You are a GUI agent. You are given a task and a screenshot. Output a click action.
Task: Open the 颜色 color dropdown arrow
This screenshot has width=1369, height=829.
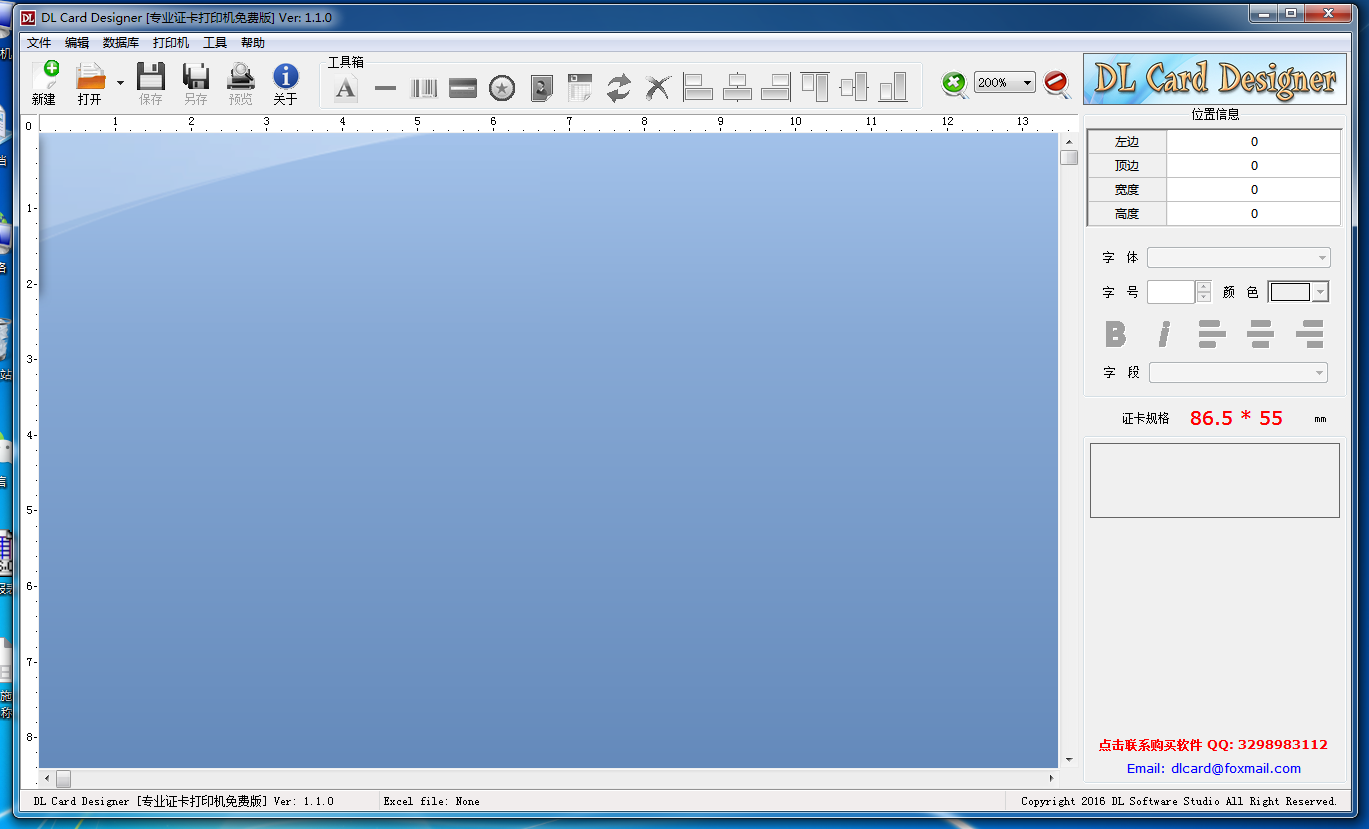pyautogui.click(x=1320, y=292)
